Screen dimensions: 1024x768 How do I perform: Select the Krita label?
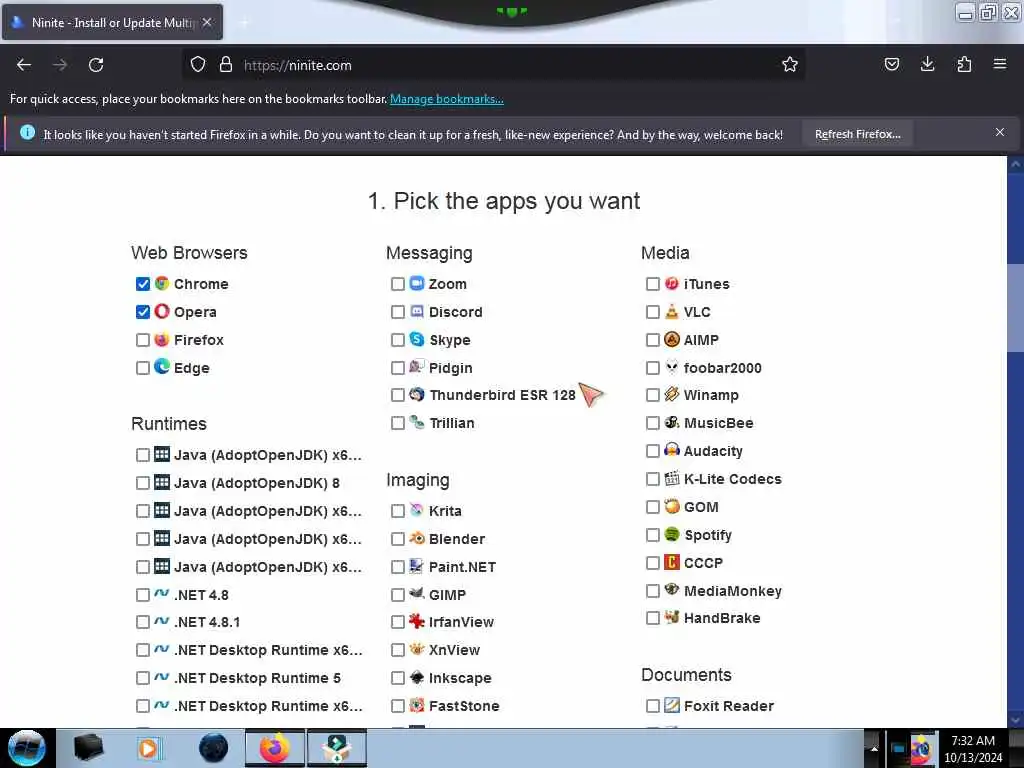(x=445, y=511)
